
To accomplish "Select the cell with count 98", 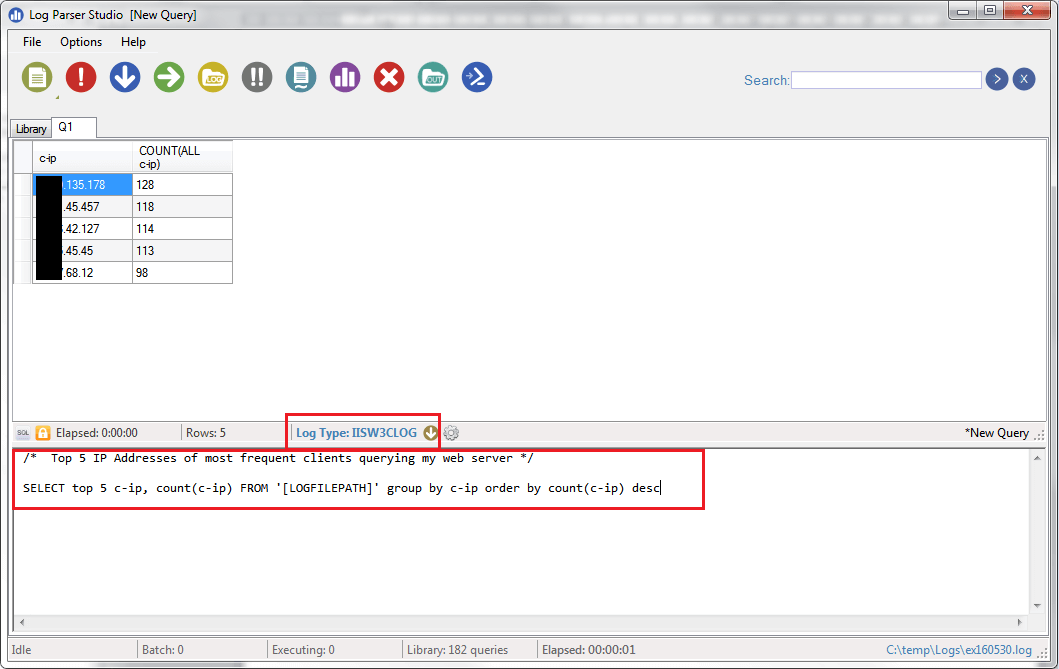I will click(x=182, y=273).
